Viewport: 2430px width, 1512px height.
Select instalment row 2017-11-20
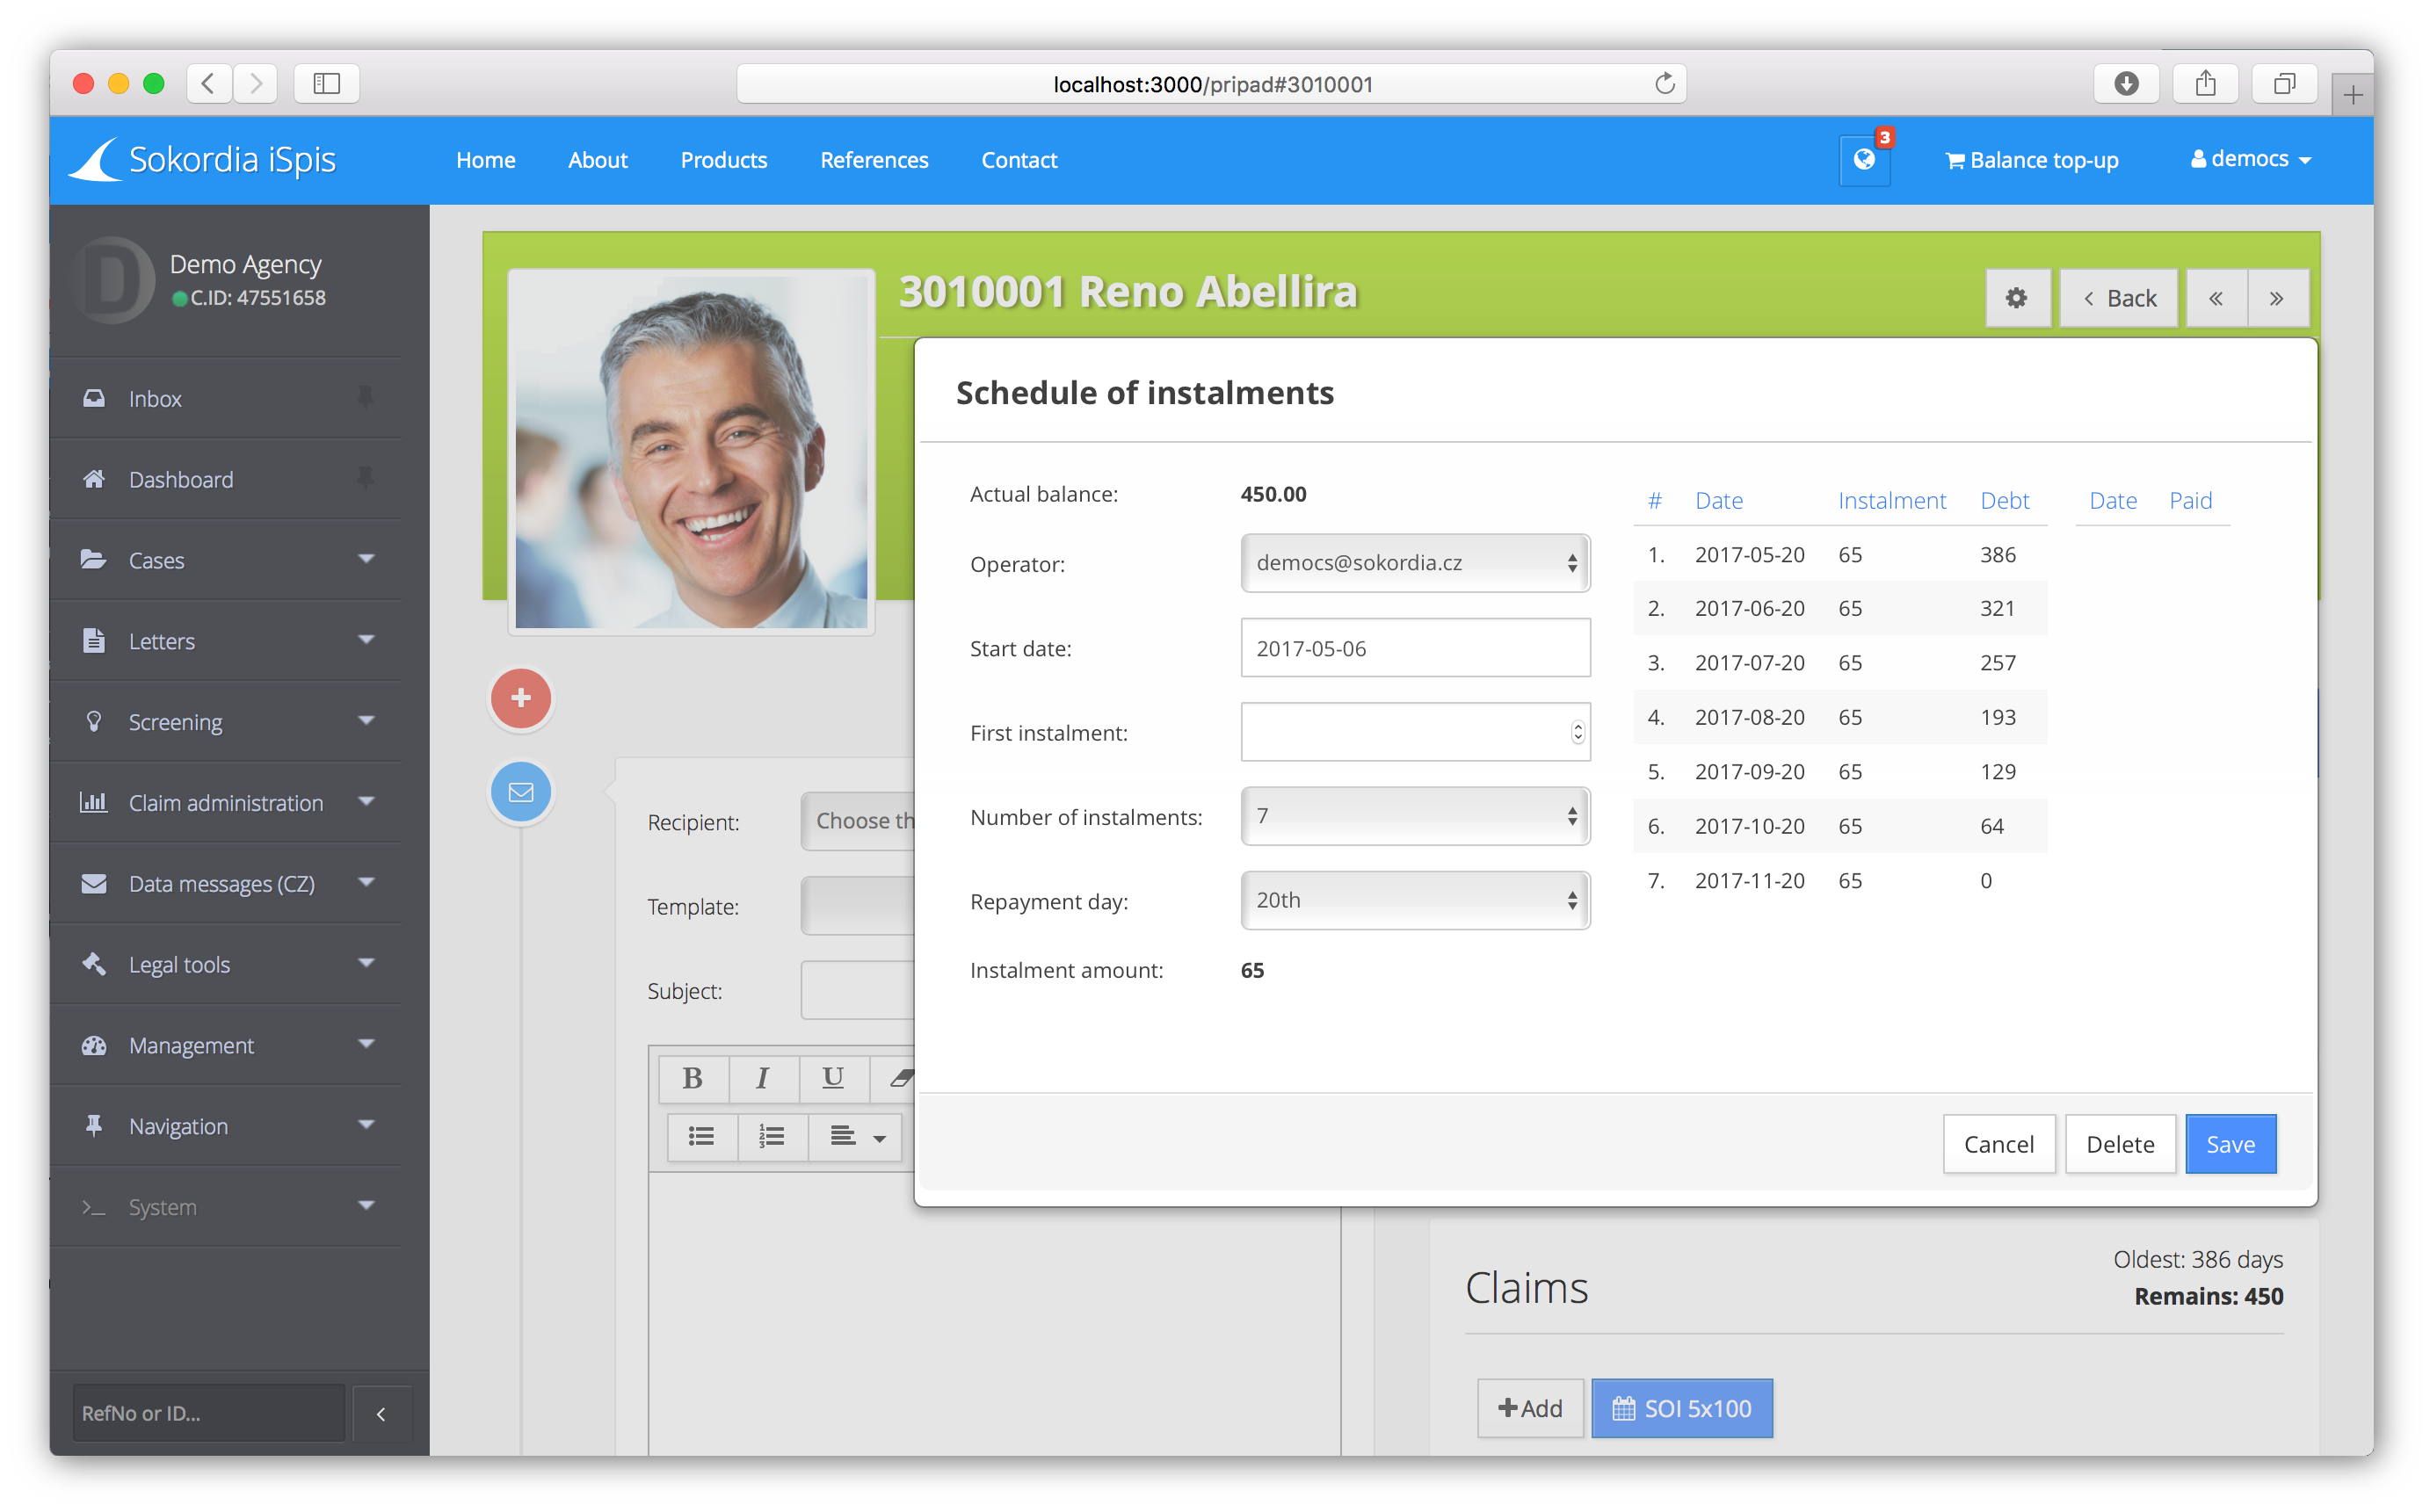coord(1840,880)
